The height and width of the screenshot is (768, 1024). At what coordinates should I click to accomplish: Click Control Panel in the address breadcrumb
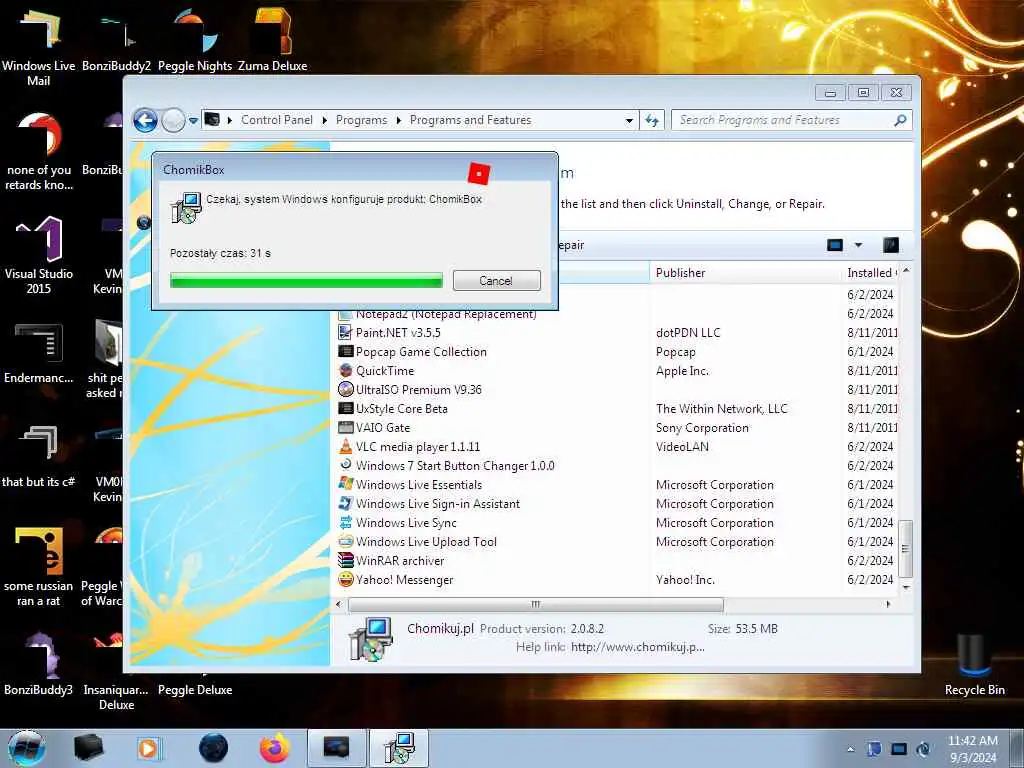tap(277, 120)
